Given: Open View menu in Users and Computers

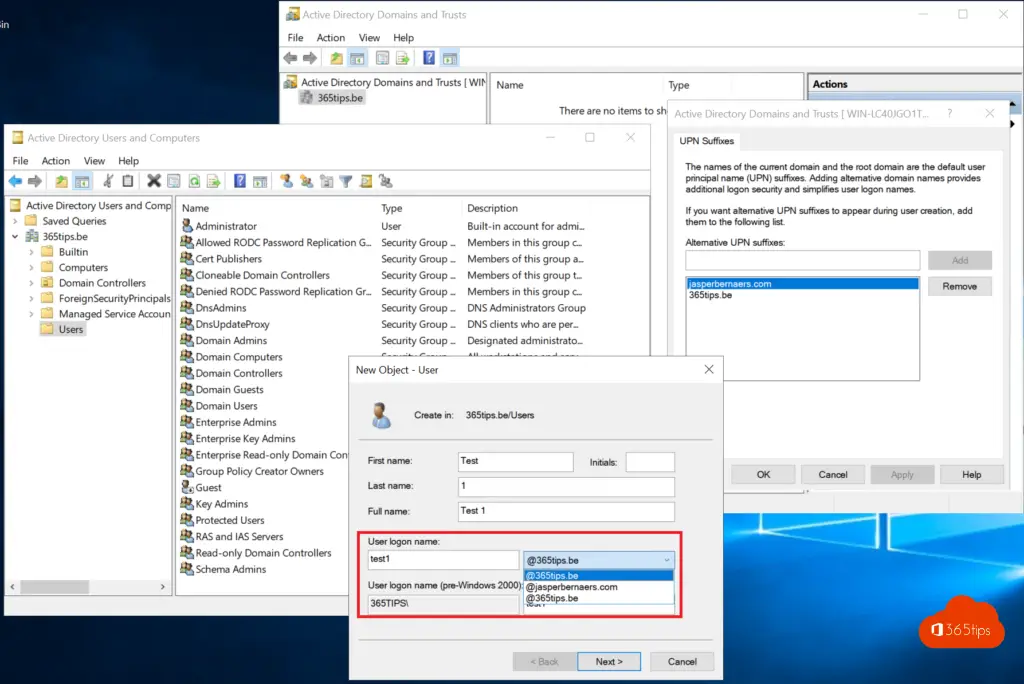Looking at the screenshot, I should click(x=94, y=161).
